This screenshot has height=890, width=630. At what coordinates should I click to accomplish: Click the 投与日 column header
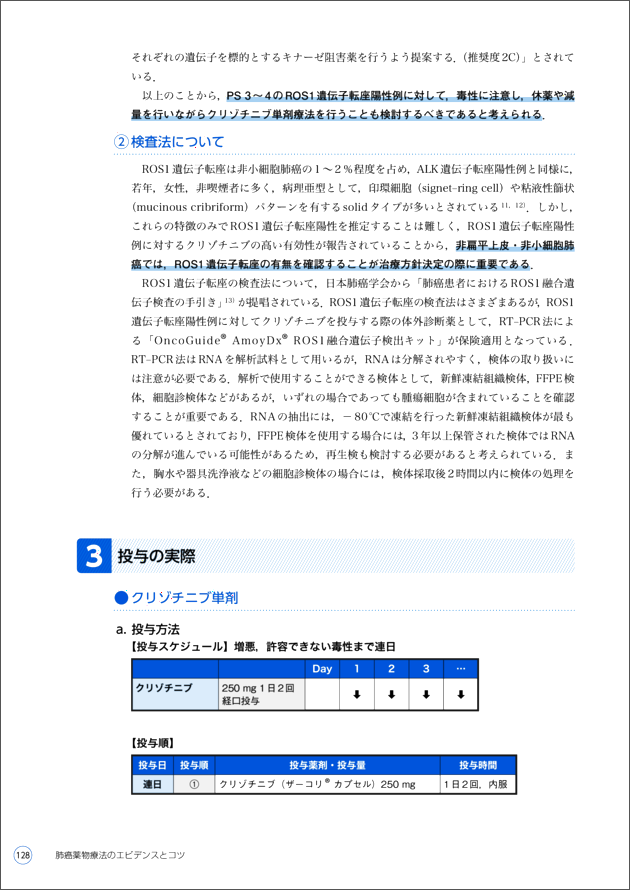152,765
